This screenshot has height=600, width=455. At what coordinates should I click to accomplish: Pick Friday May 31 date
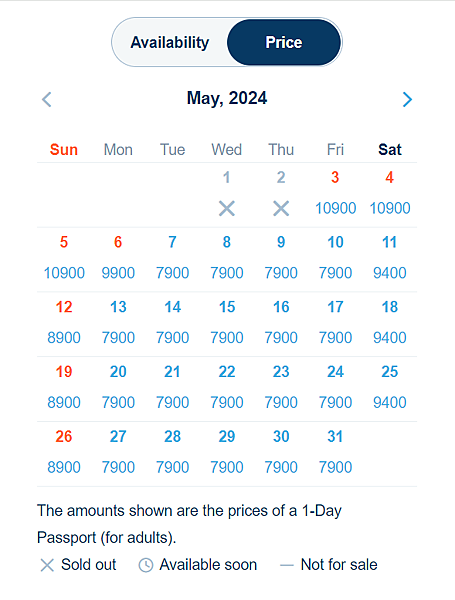pos(335,454)
